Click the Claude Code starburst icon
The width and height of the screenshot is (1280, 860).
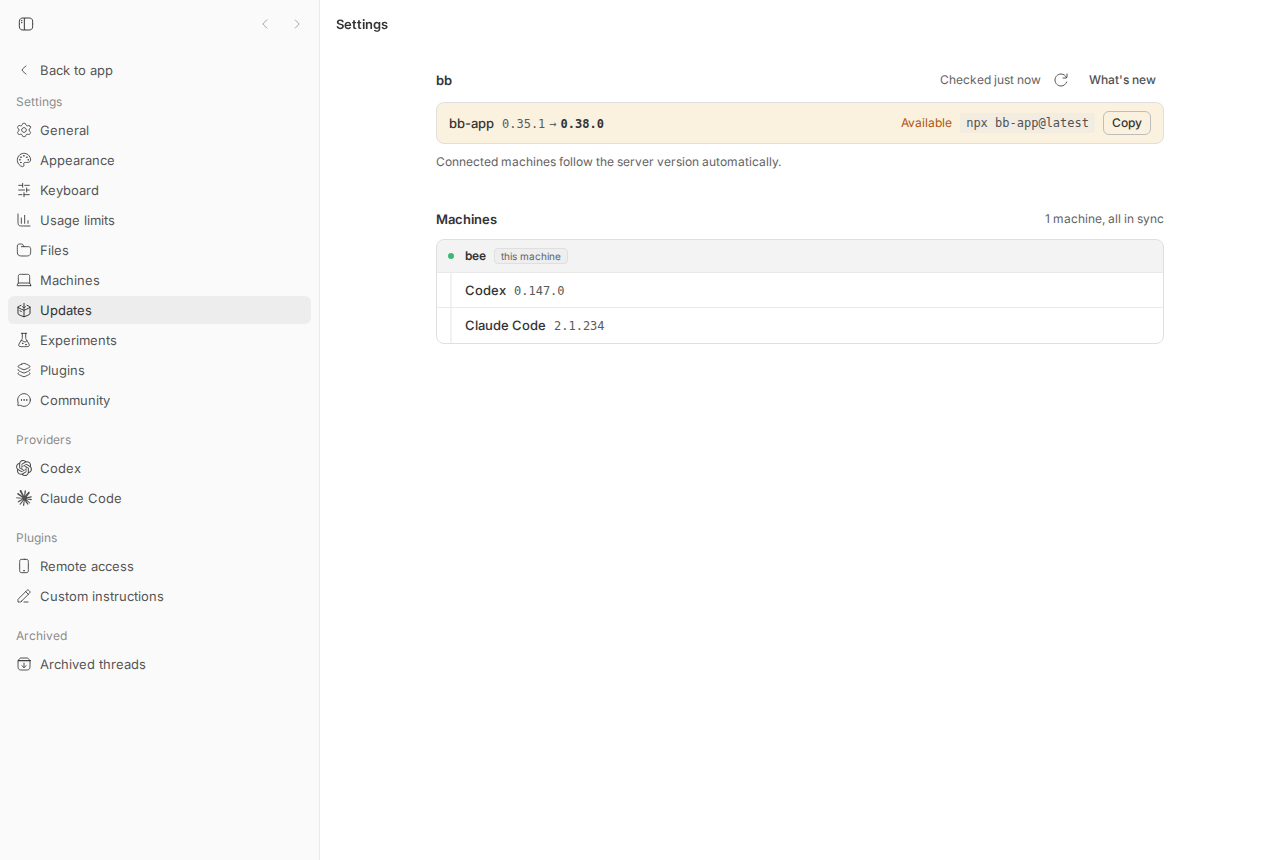coord(24,498)
